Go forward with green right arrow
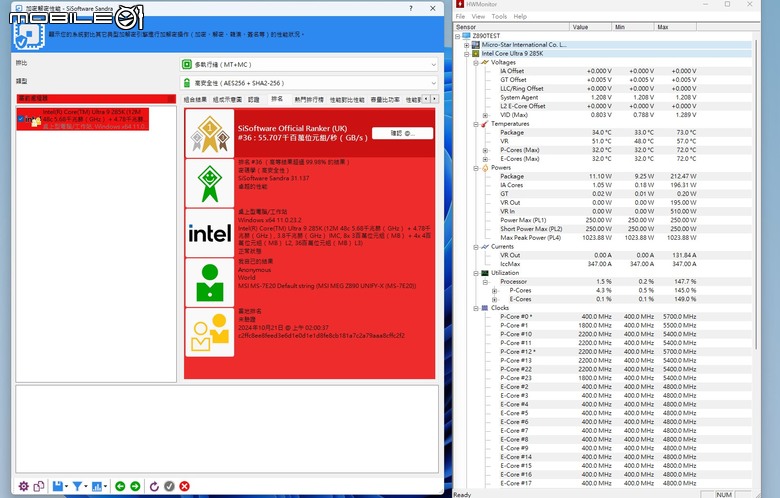Image resolution: width=780 pixels, height=498 pixels. [135, 486]
